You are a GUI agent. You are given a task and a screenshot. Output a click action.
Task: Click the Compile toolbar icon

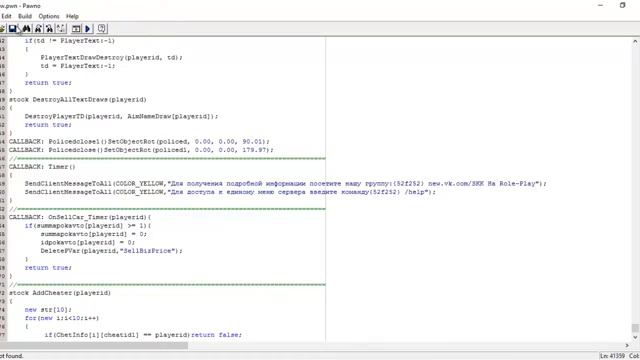pos(76,29)
